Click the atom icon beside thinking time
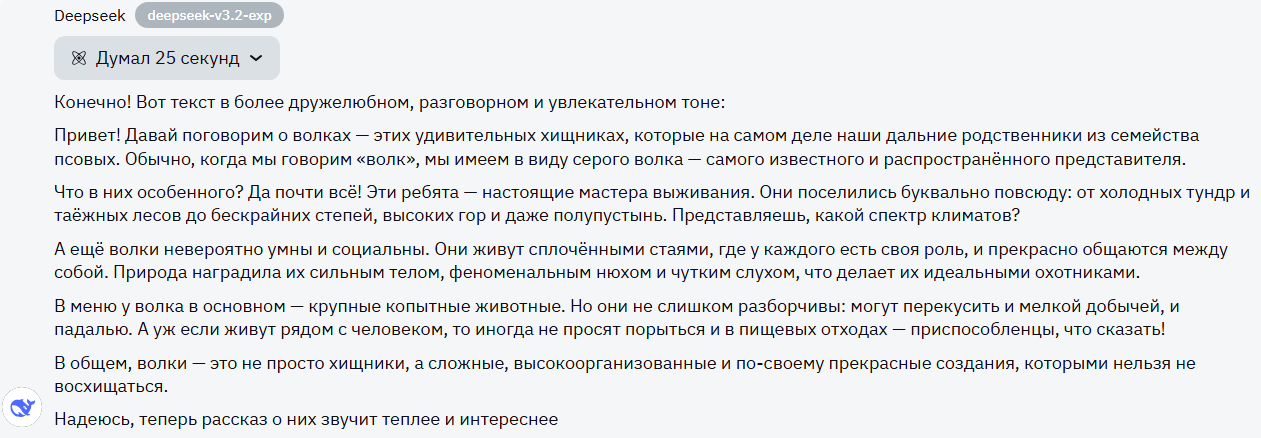This screenshot has width=1261, height=438. coord(79,58)
